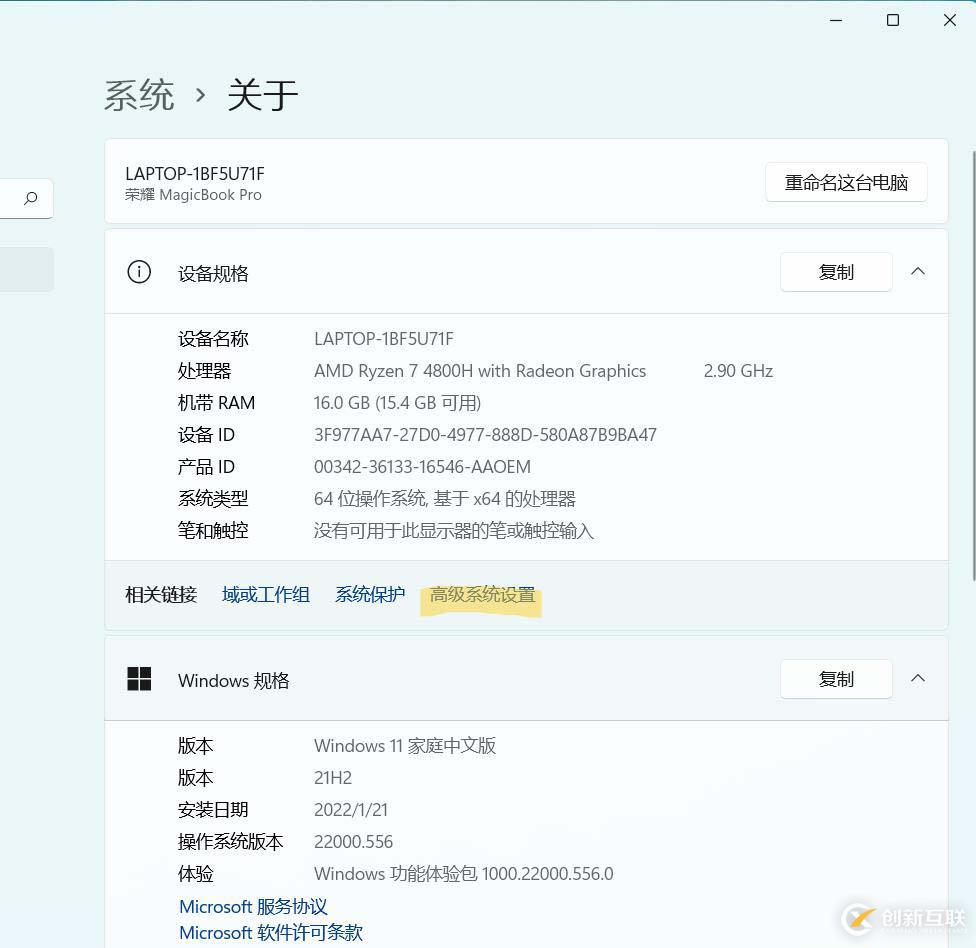Click the device specifications info icon
976x948 pixels.
coord(139,272)
